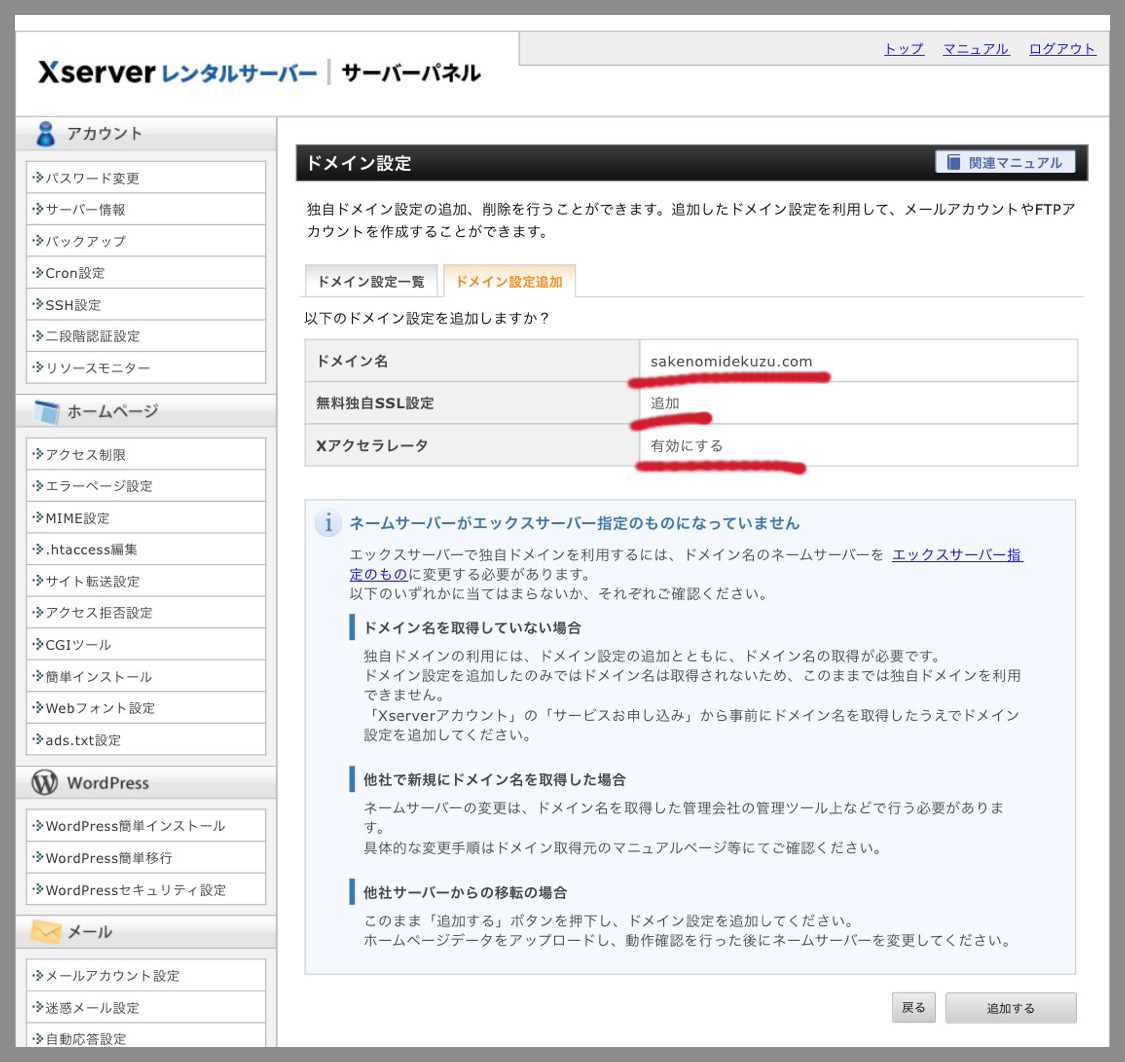The height and width of the screenshot is (1062, 1125).
Task: Open バックアップ menu item
Action: coord(146,241)
